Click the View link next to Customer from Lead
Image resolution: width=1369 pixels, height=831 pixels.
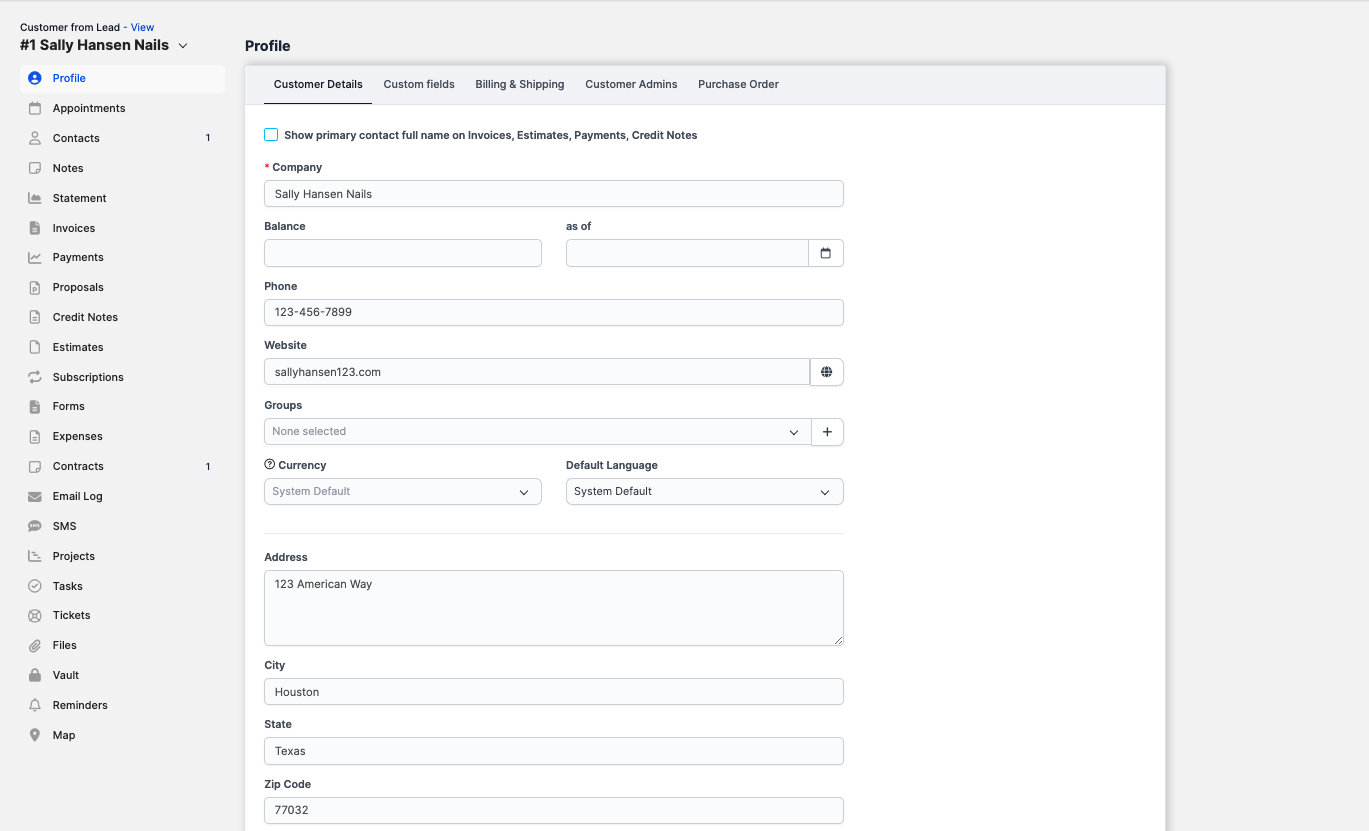pyautogui.click(x=142, y=27)
